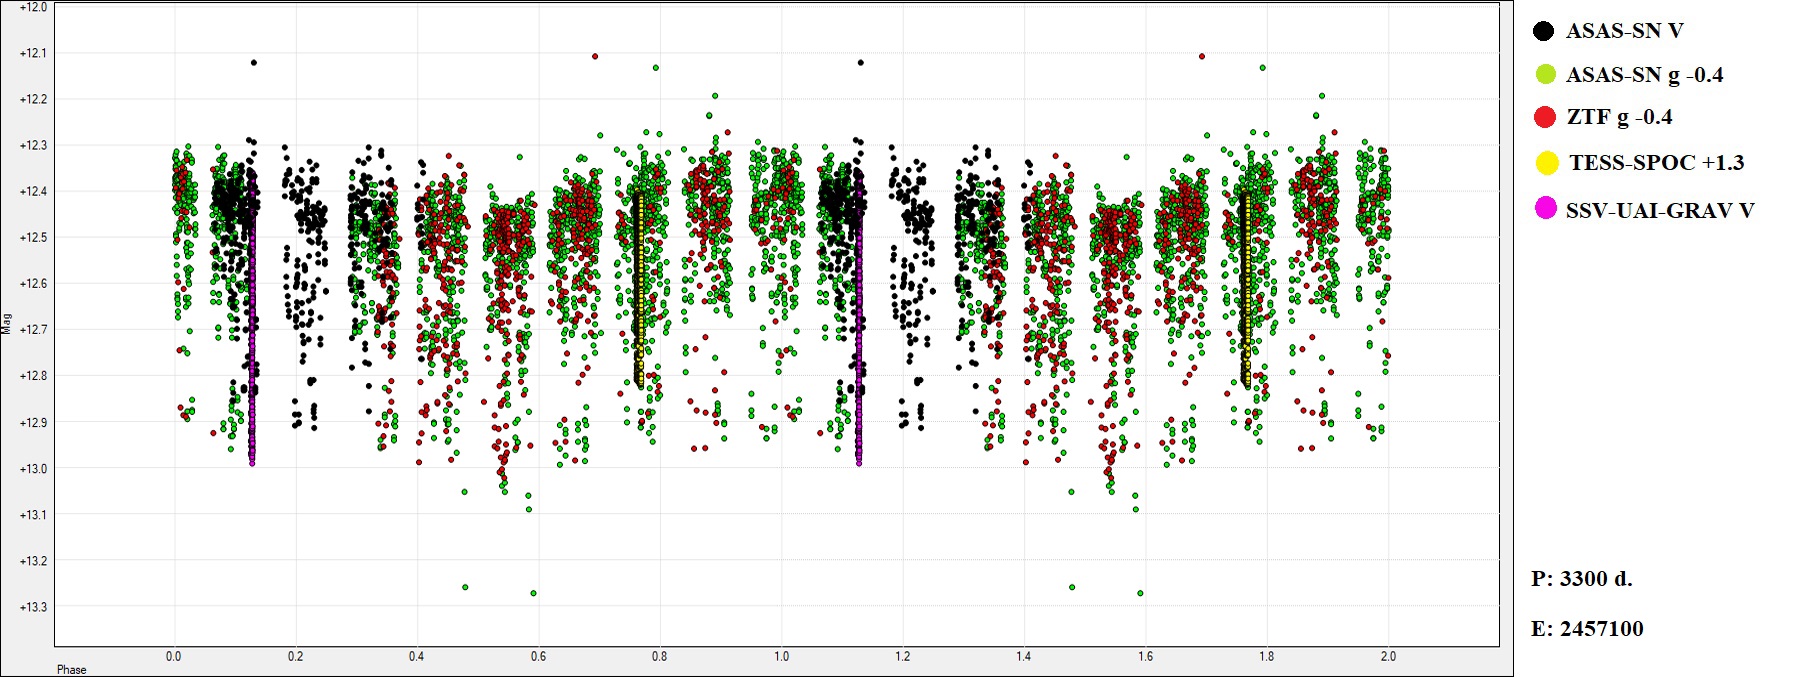Viewport: 1800px width, 677px height.
Task: Click the 1.4 phase tick label
Action: 1023,656
